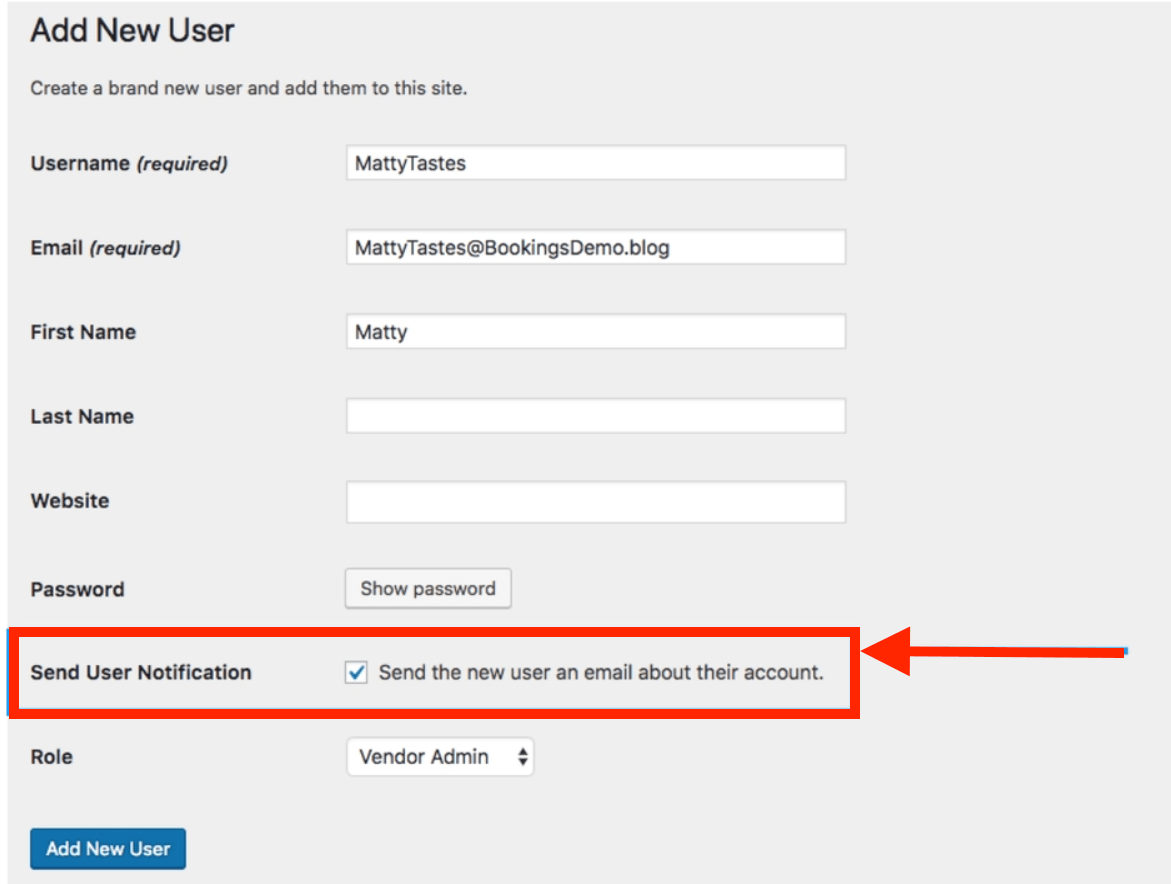
Task: Click the Username input field containing MattyTastes
Action: [595, 163]
